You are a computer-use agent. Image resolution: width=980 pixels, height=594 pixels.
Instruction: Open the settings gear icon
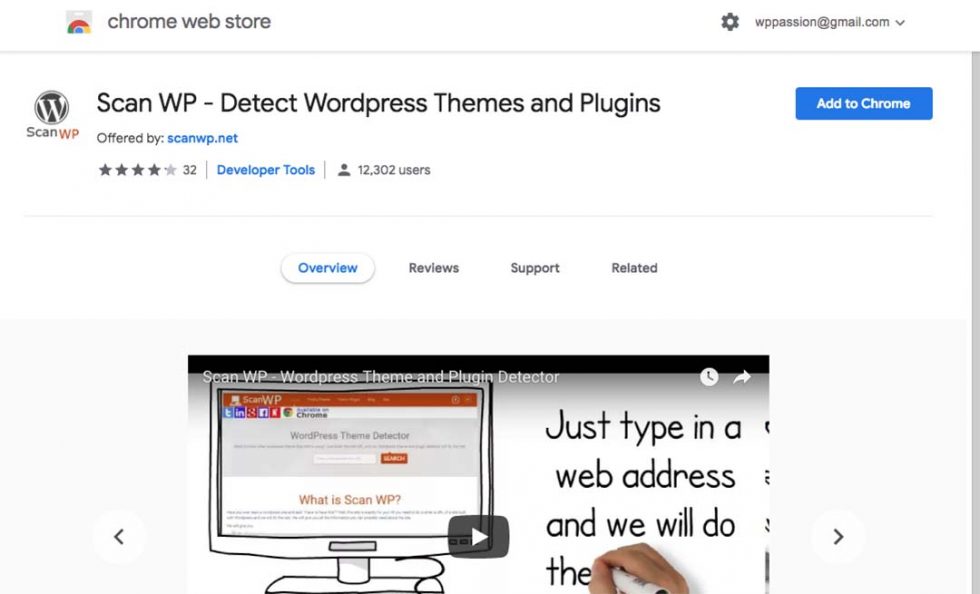(731, 21)
